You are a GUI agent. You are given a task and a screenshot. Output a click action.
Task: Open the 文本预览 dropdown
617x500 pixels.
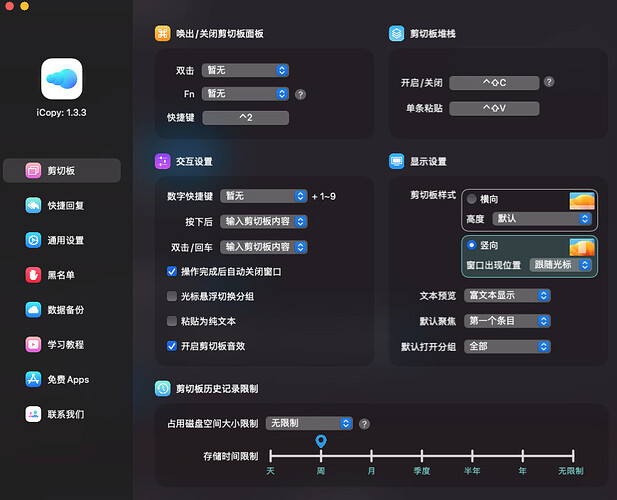tap(507, 295)
